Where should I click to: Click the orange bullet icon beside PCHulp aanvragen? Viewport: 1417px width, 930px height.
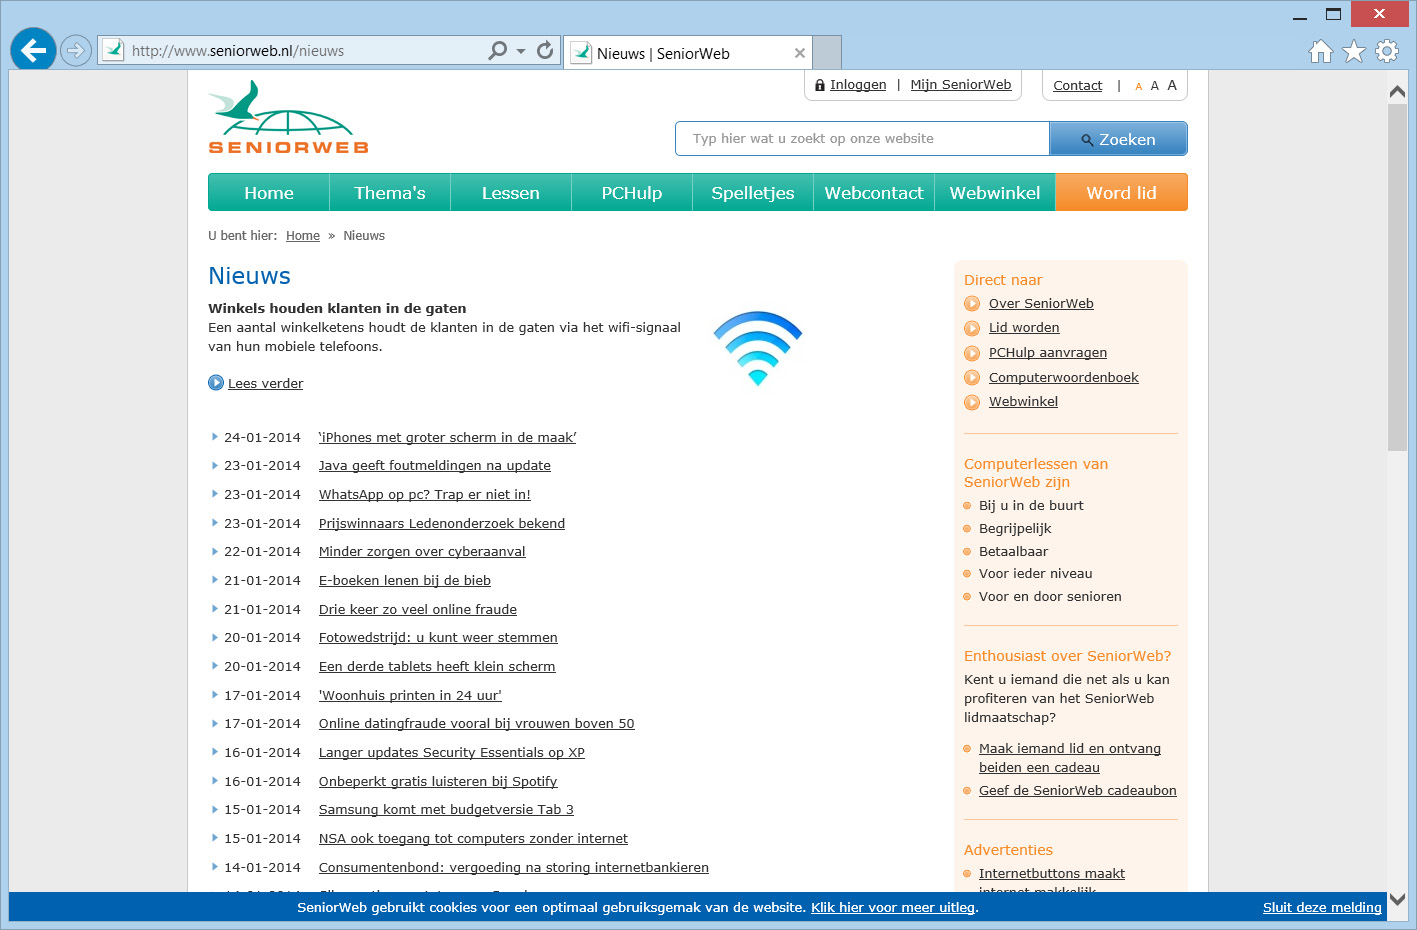coord(972,353)
